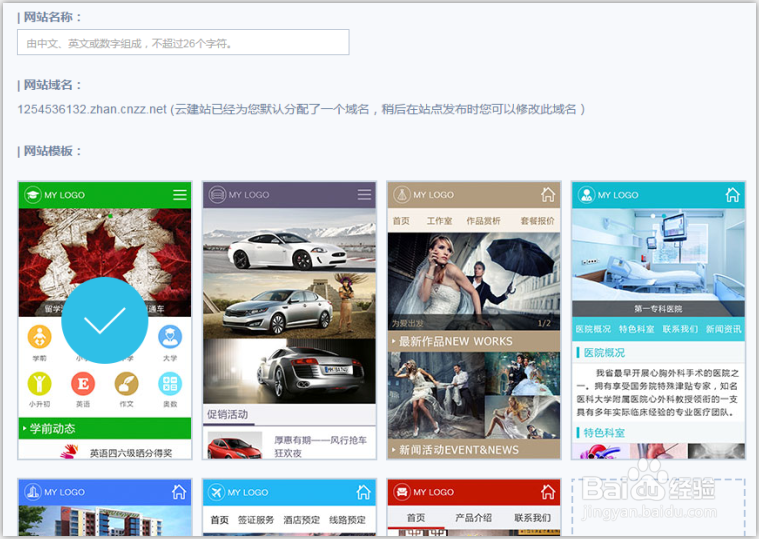This screenshot has height=539, width=759.
Task: Open 作品赏析 tab in wedding template
Action: (483, 221)
